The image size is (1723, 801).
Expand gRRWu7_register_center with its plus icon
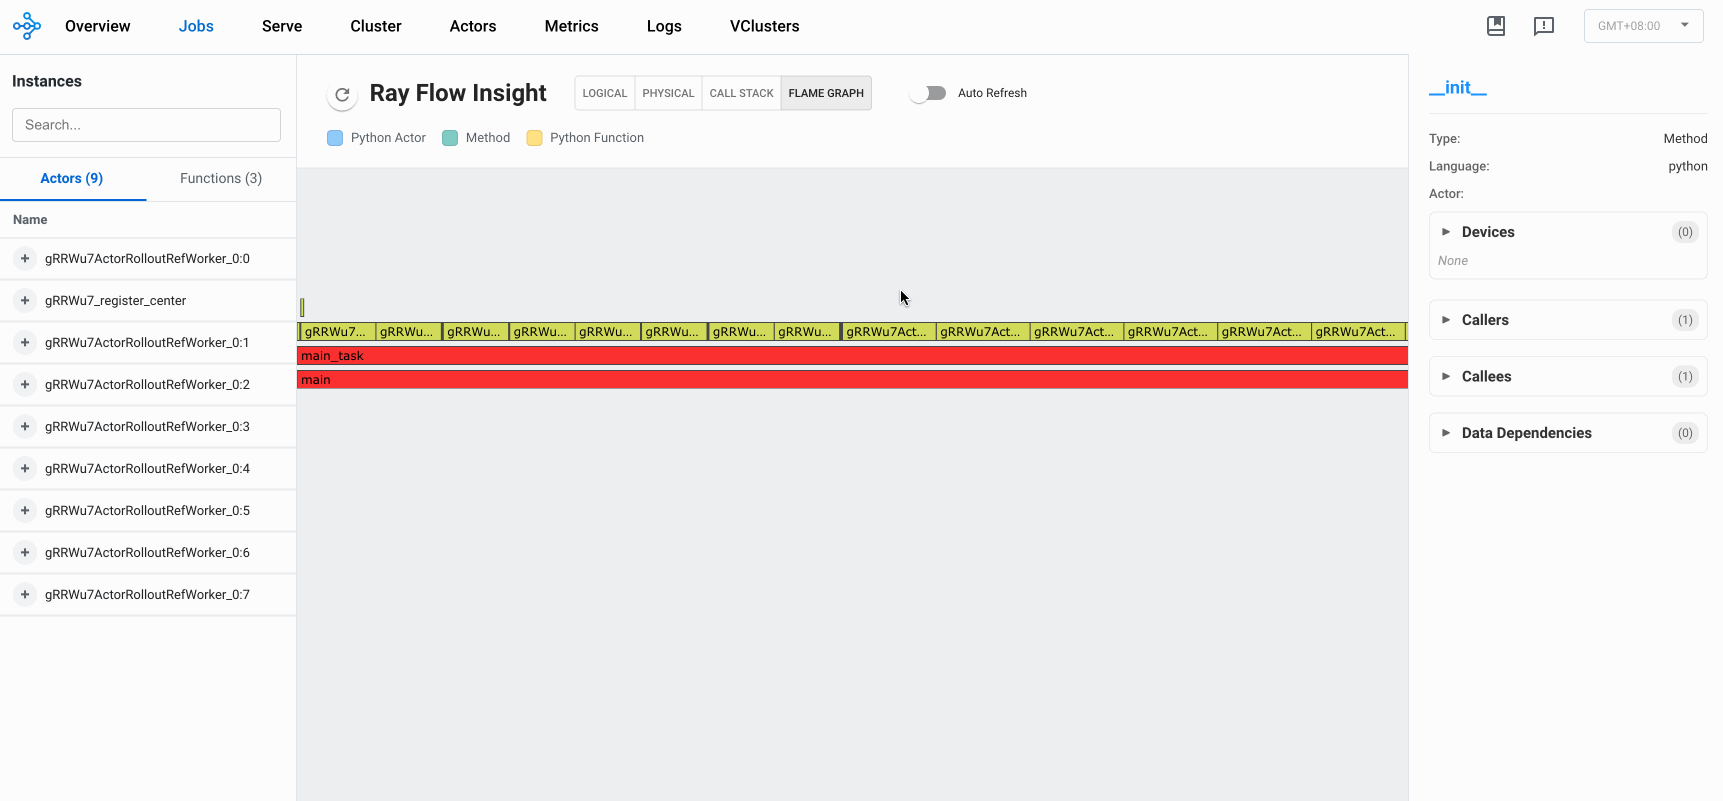coord(25,300)
